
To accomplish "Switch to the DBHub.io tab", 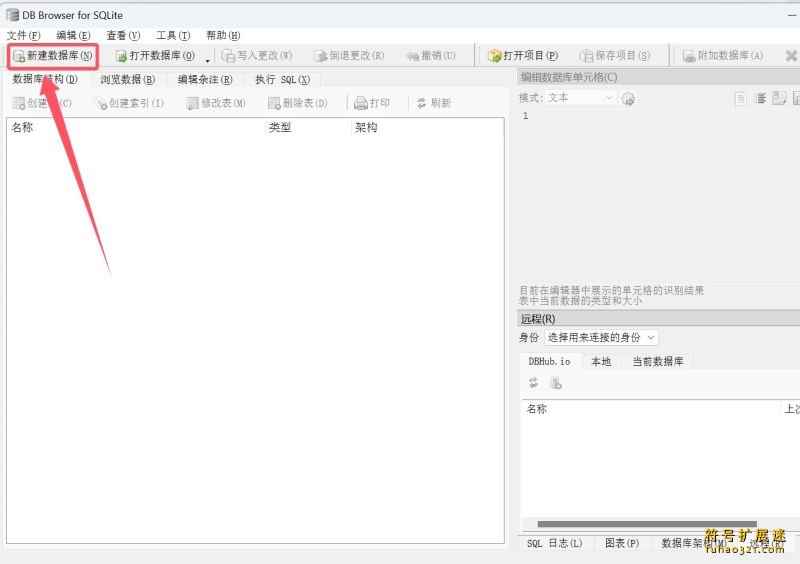I will [549, 361].
